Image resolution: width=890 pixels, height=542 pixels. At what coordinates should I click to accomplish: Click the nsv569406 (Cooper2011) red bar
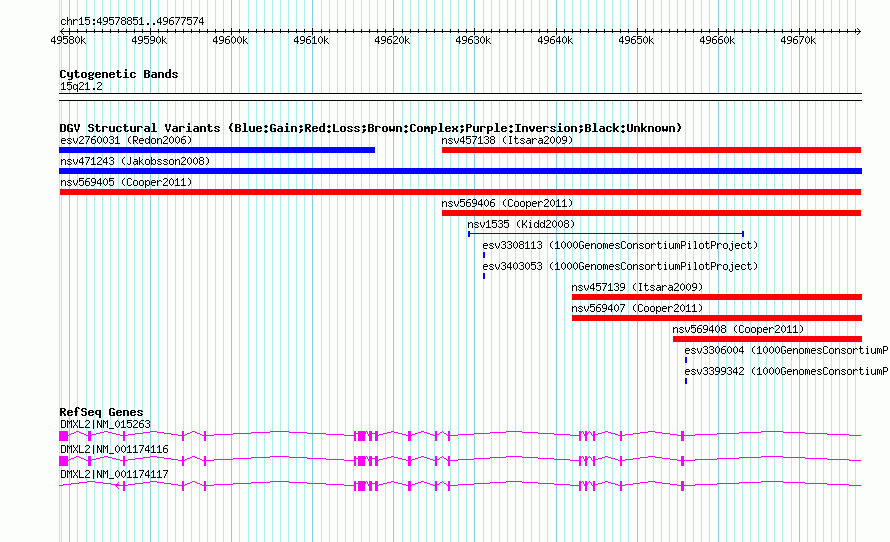(652, 213)
